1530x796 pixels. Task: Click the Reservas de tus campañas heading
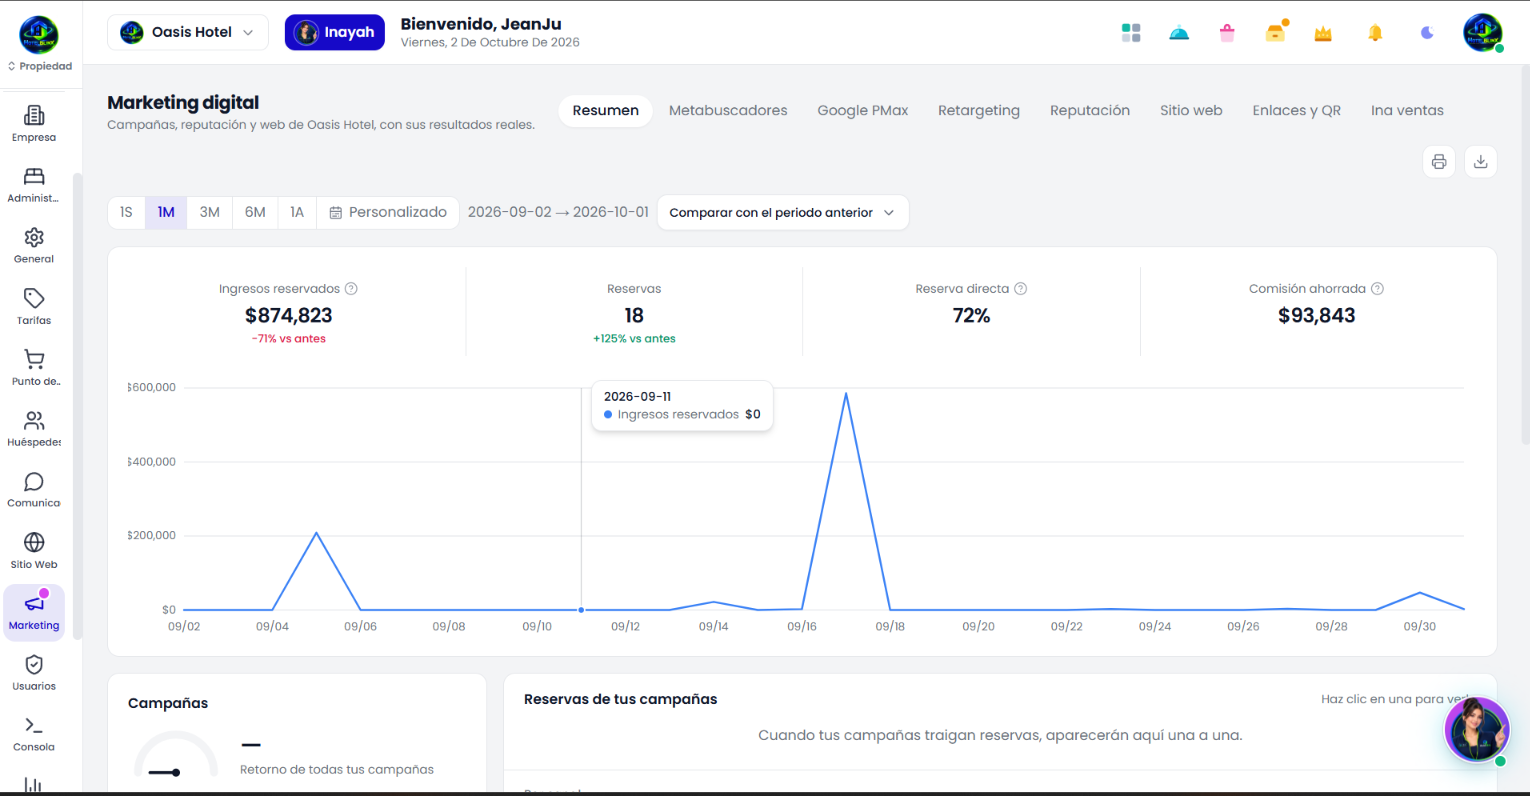[620, 699]
